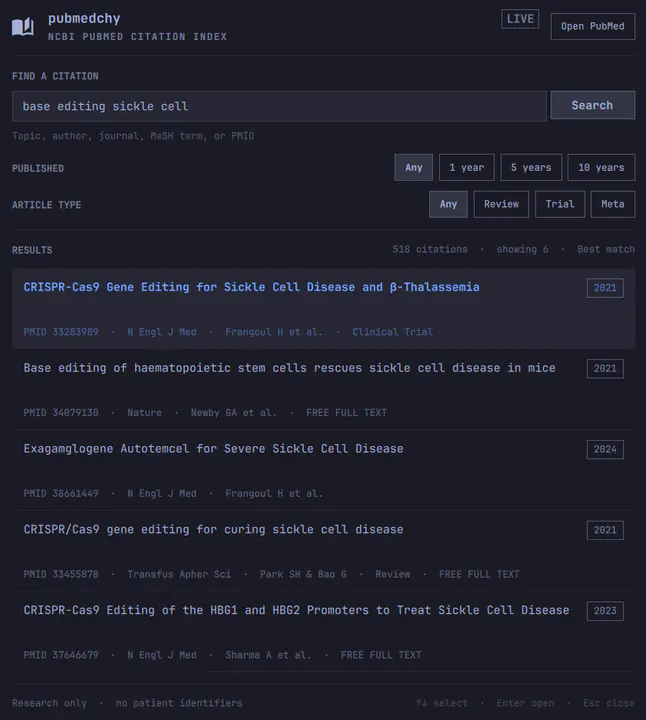
Task: Click the showing 6 label
Action: point(522,249)
